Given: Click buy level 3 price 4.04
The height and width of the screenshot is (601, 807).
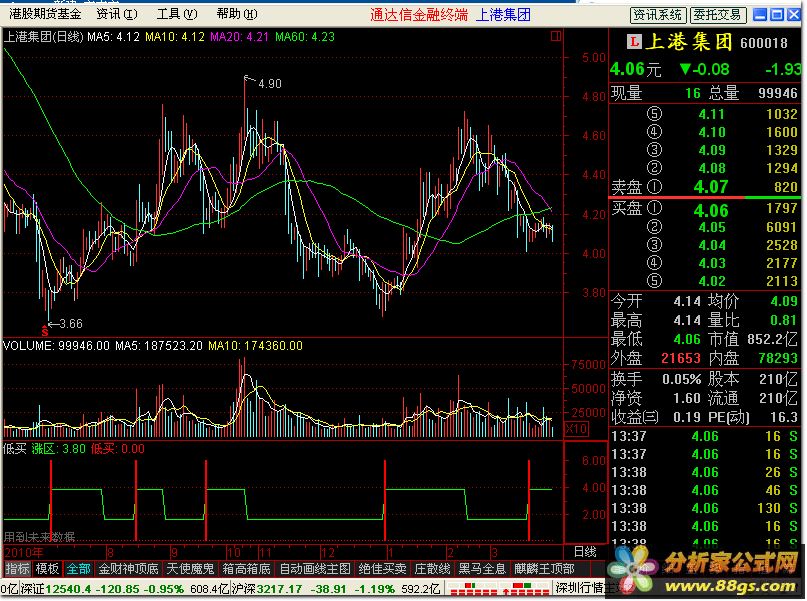Looking at the screenshot, I should point(712,245).
